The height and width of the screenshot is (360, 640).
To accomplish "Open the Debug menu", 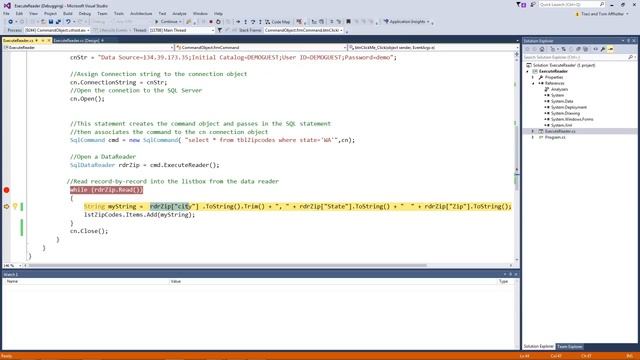I will (x=84, y=13).
